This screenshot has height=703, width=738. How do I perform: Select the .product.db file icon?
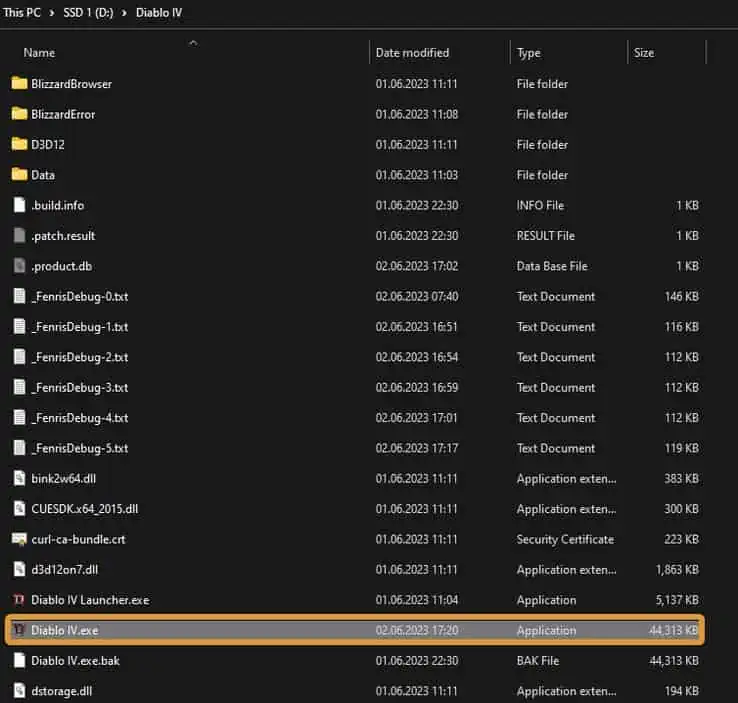[19, 266]
